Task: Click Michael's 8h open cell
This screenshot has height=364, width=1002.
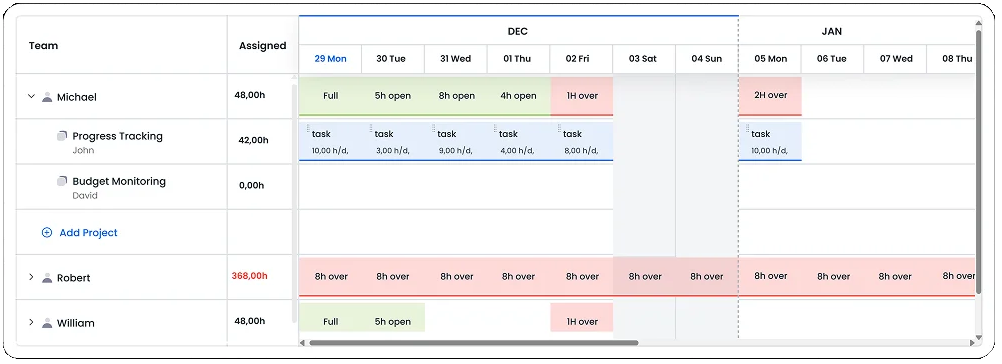Action: point(456,96)
